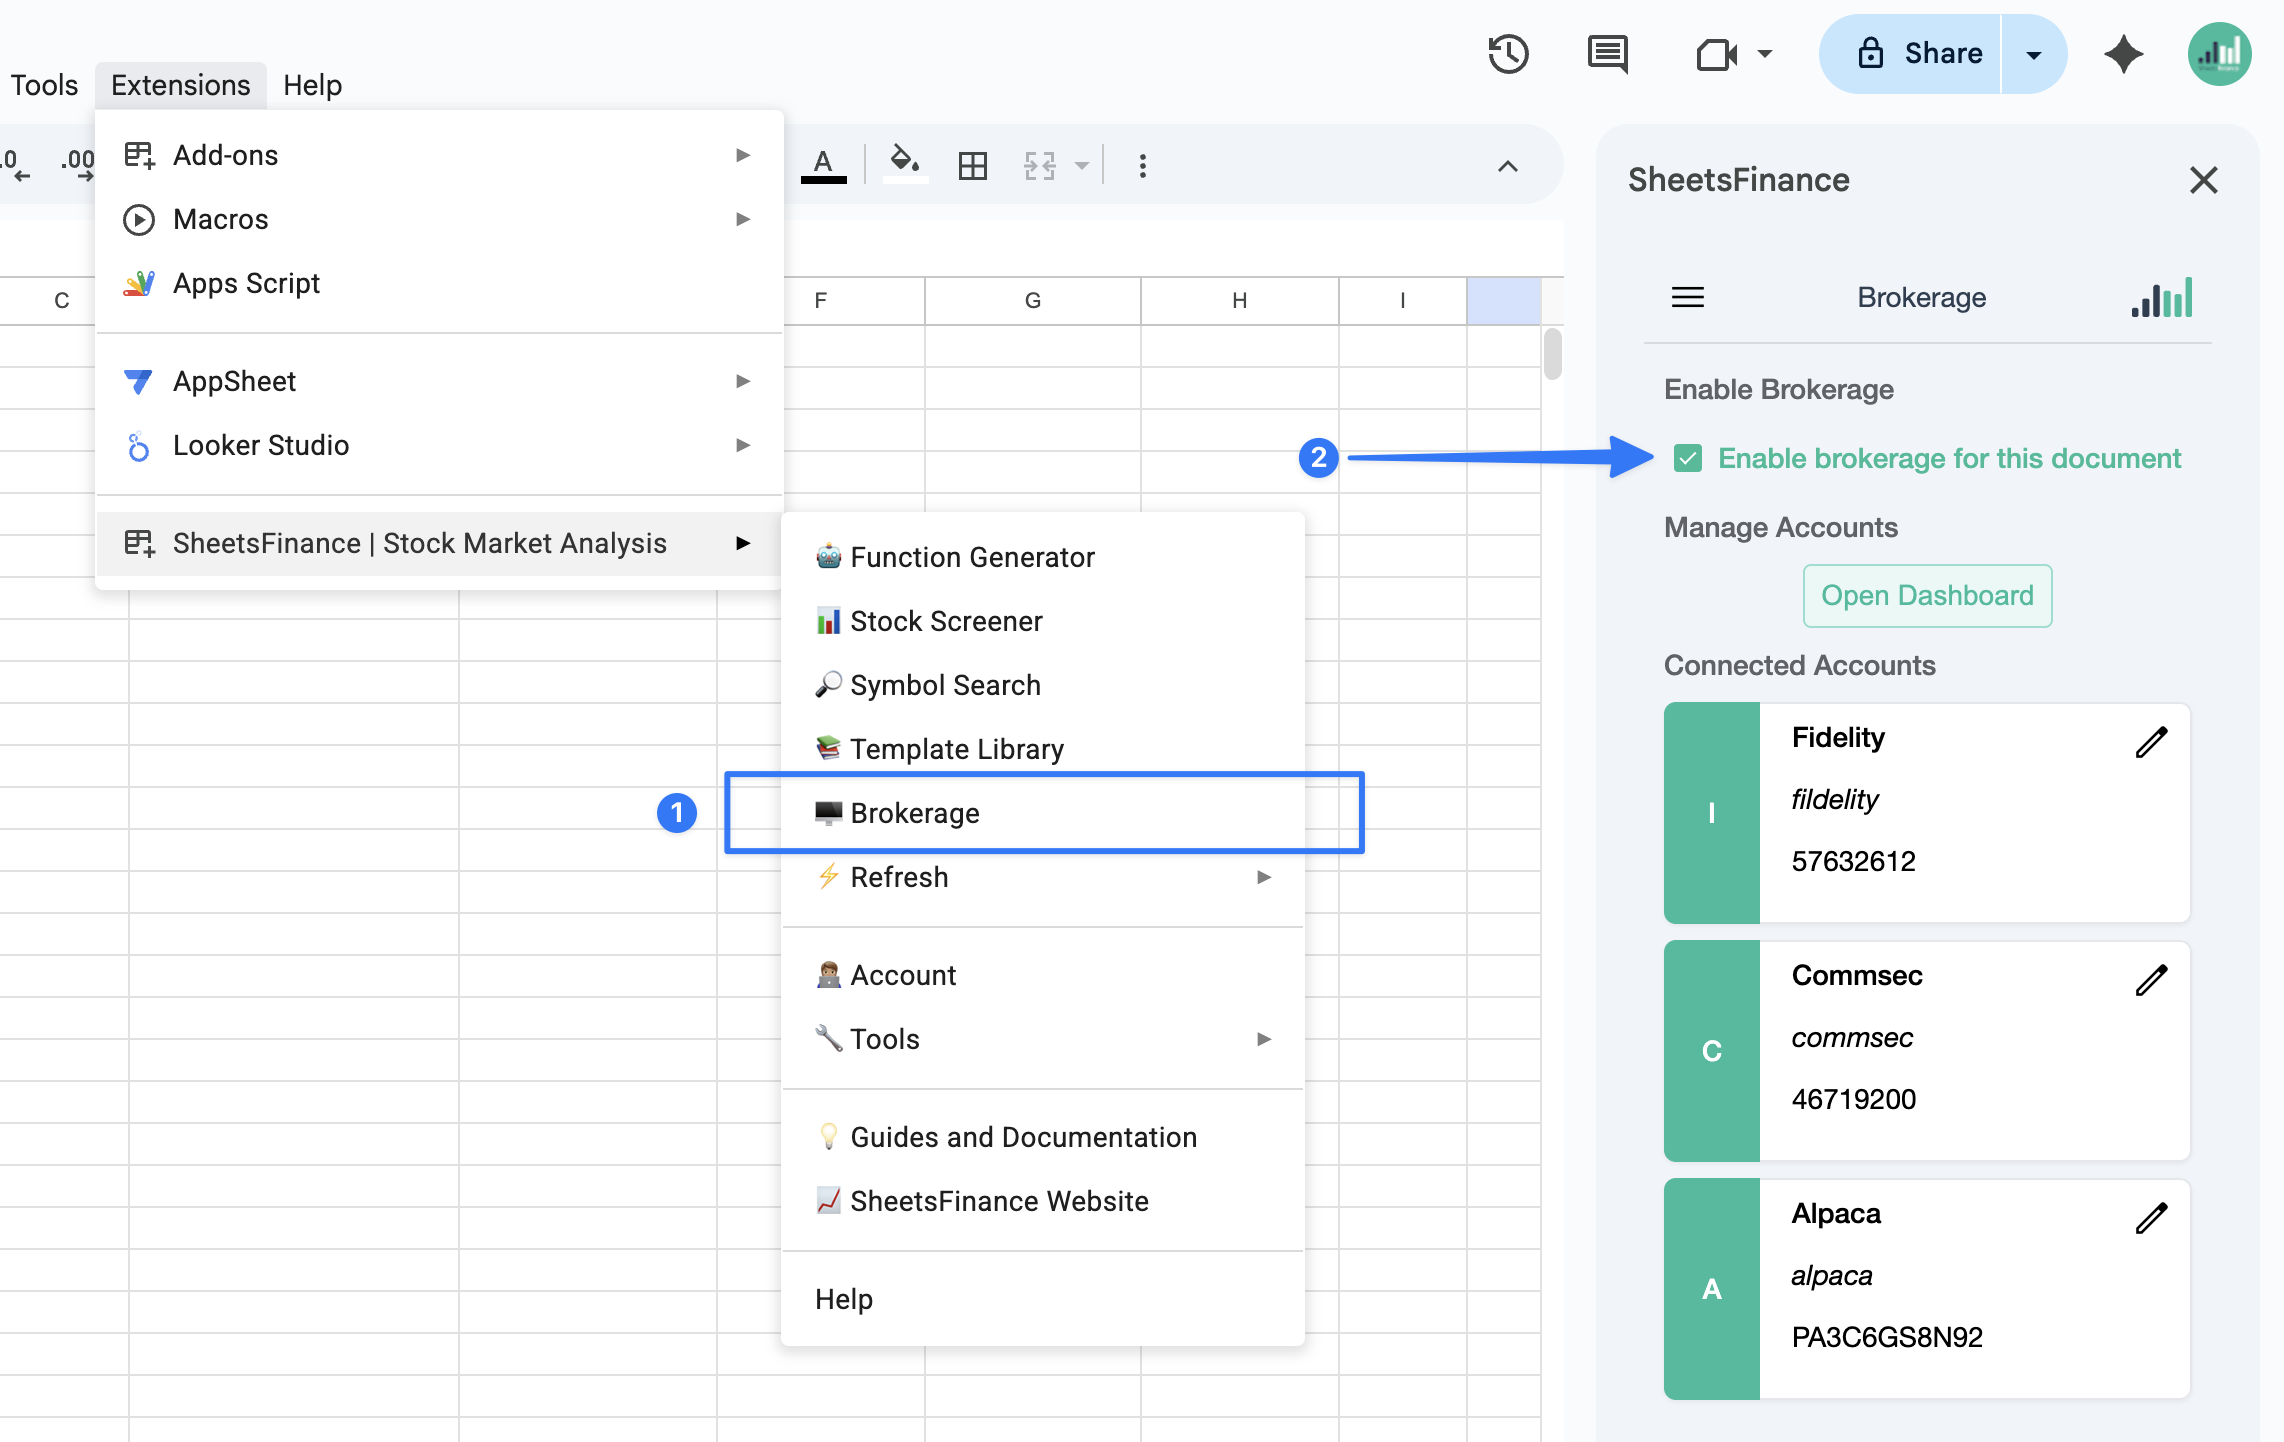Open the Stock Screener
The height and width of the screenshot is (1442, 2284).
click(1043, 621)
